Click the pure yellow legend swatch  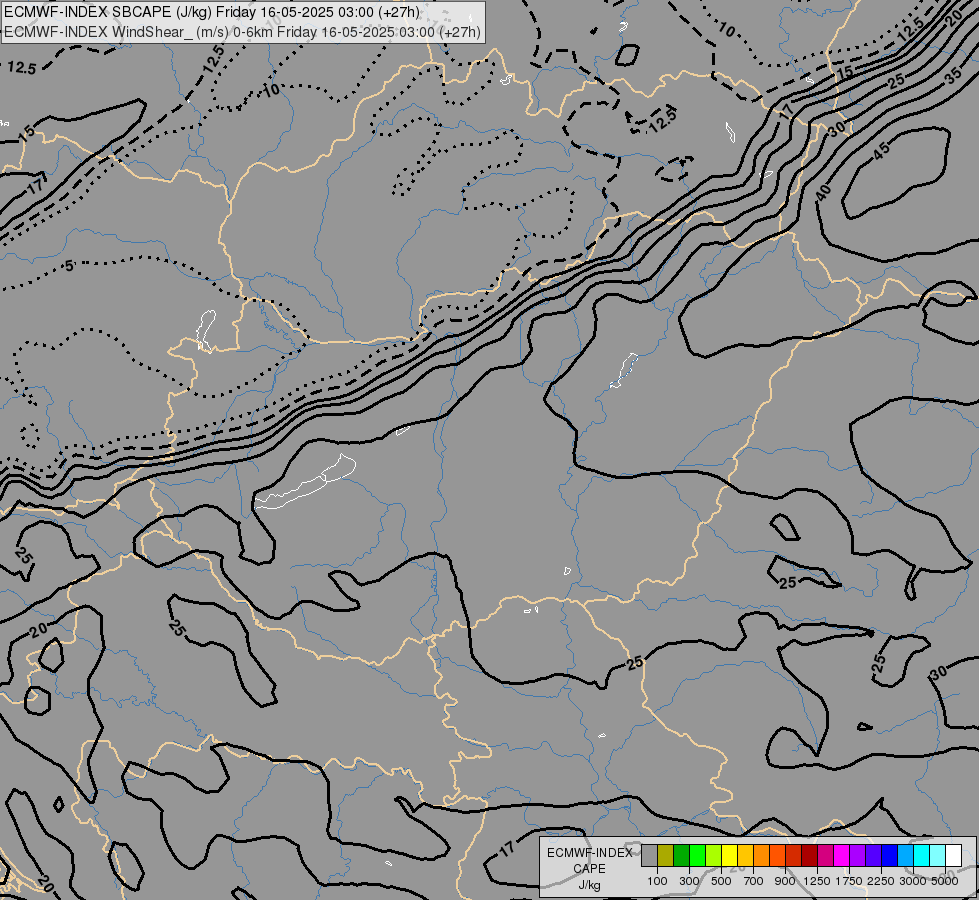(x=729, y=855)
